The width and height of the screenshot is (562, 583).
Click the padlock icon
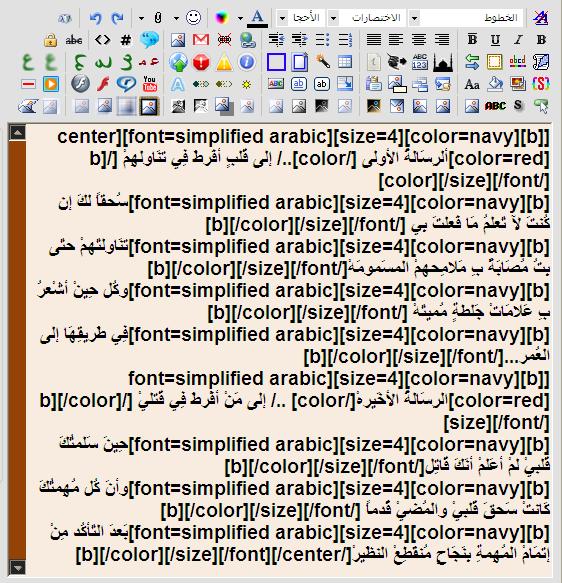50,40
